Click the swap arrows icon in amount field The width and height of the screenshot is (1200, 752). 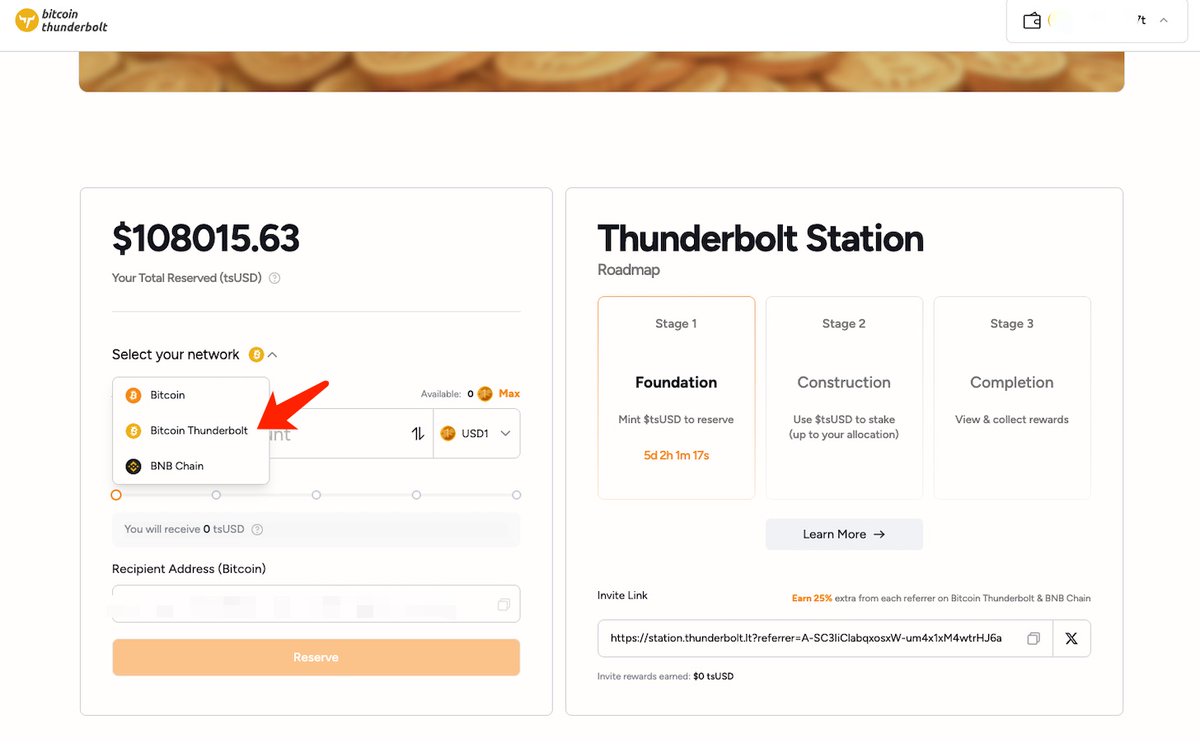tap(418, 433)
